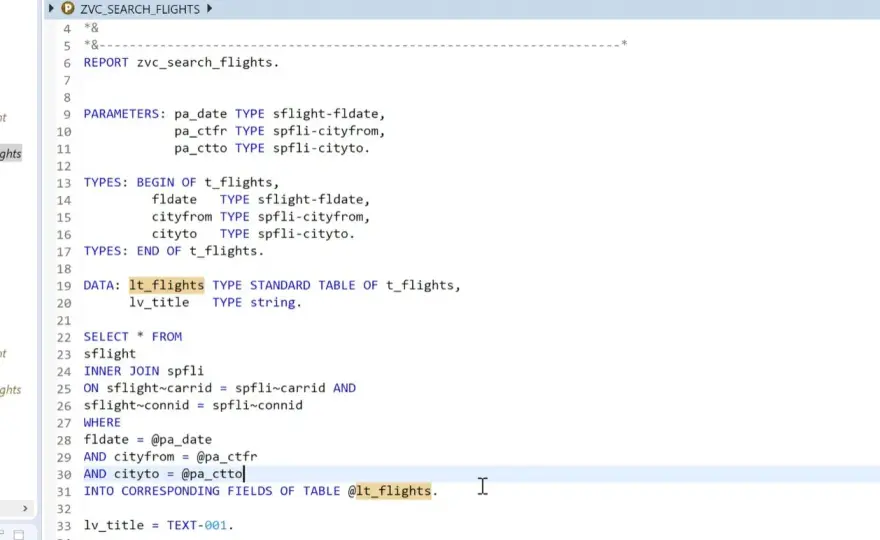The image size is (880, 540).
Task: Click @pa_ctfr on line 29
Action: [x=227, y=456]
